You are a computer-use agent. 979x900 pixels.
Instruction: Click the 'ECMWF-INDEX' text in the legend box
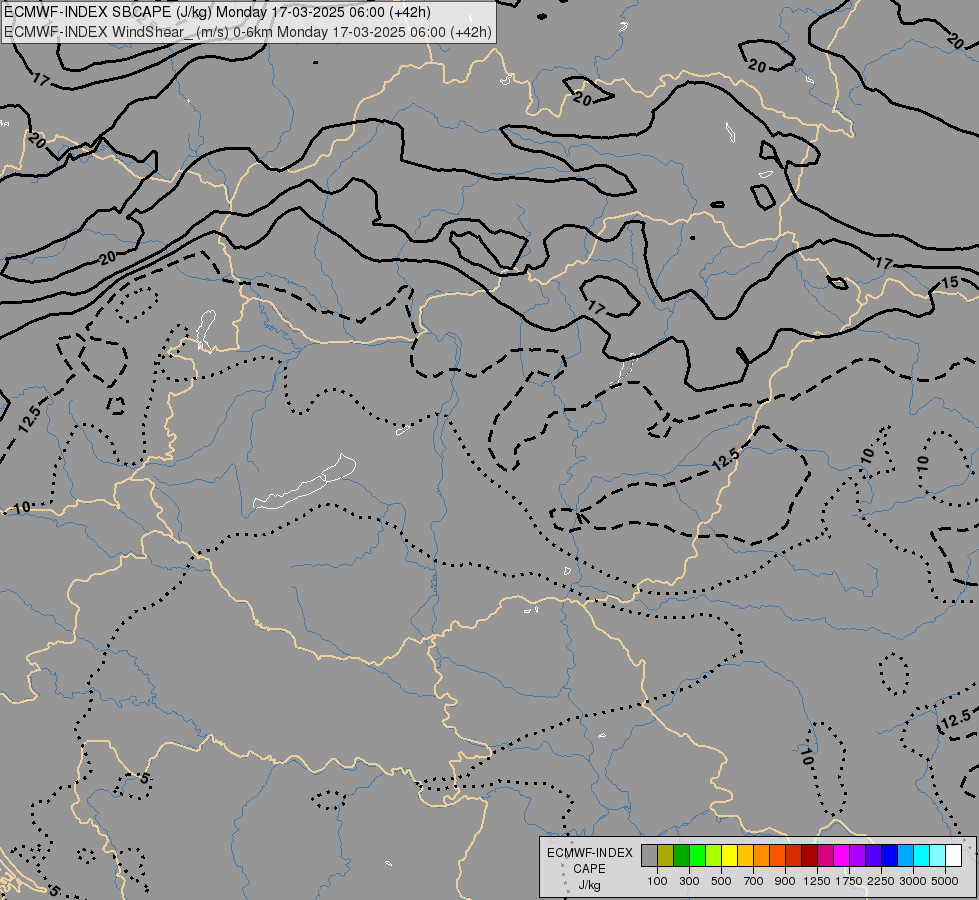coord(590,853)
